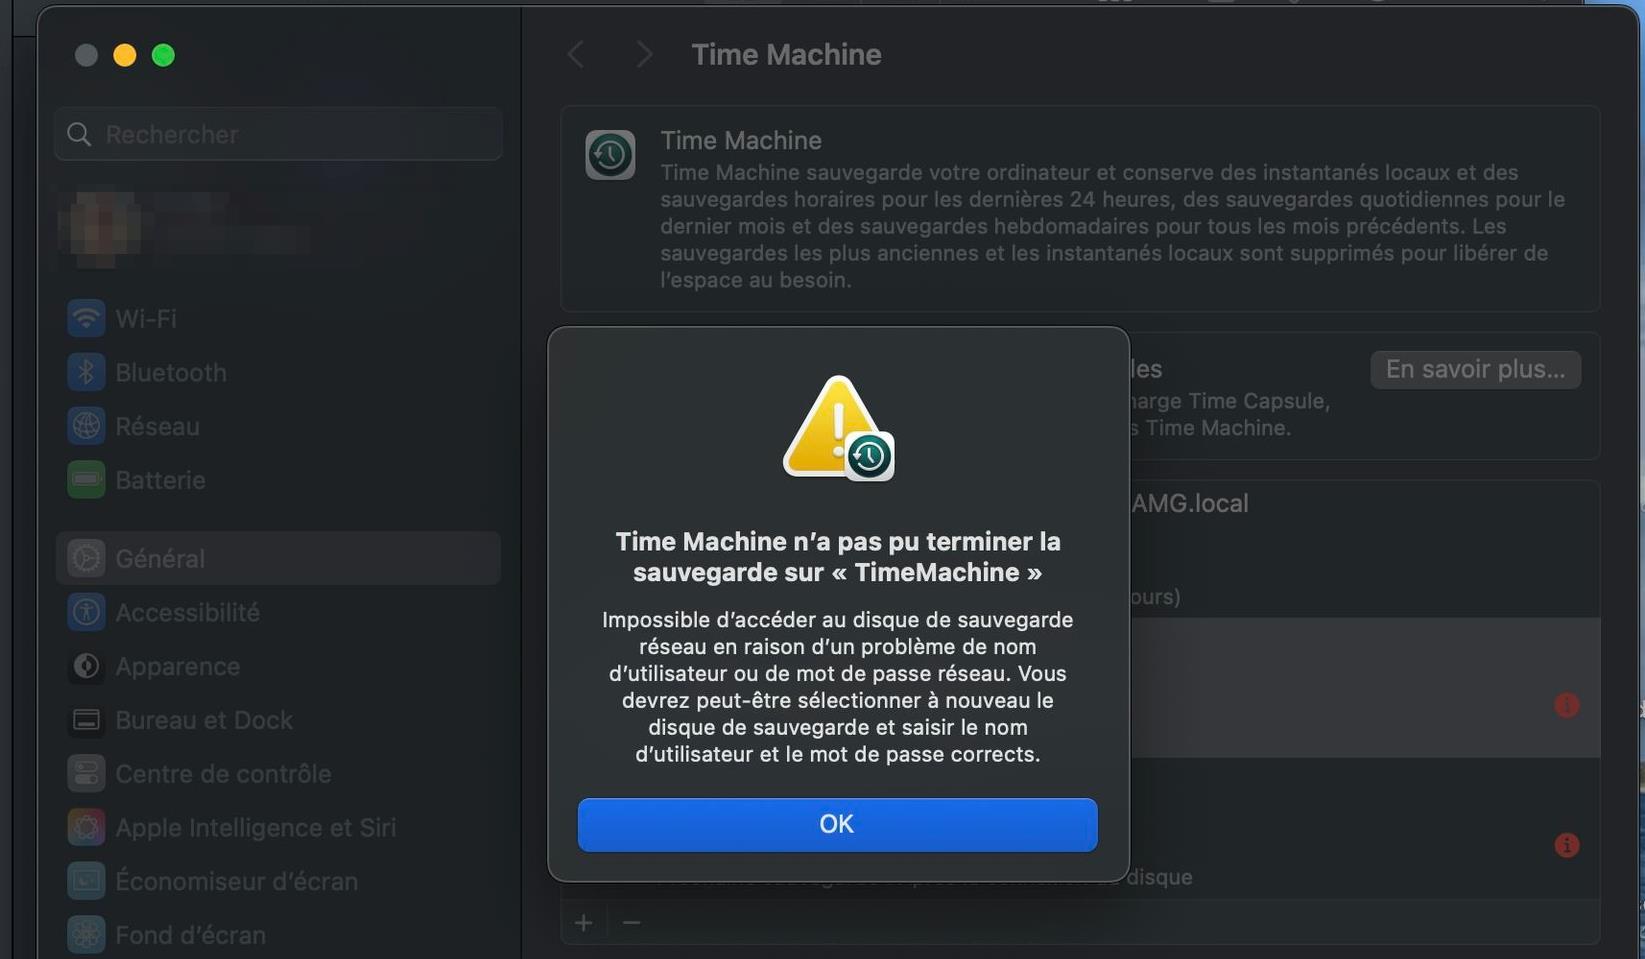
Task: Show upper red info error indicator
Action: click(x=1567, y=705)
